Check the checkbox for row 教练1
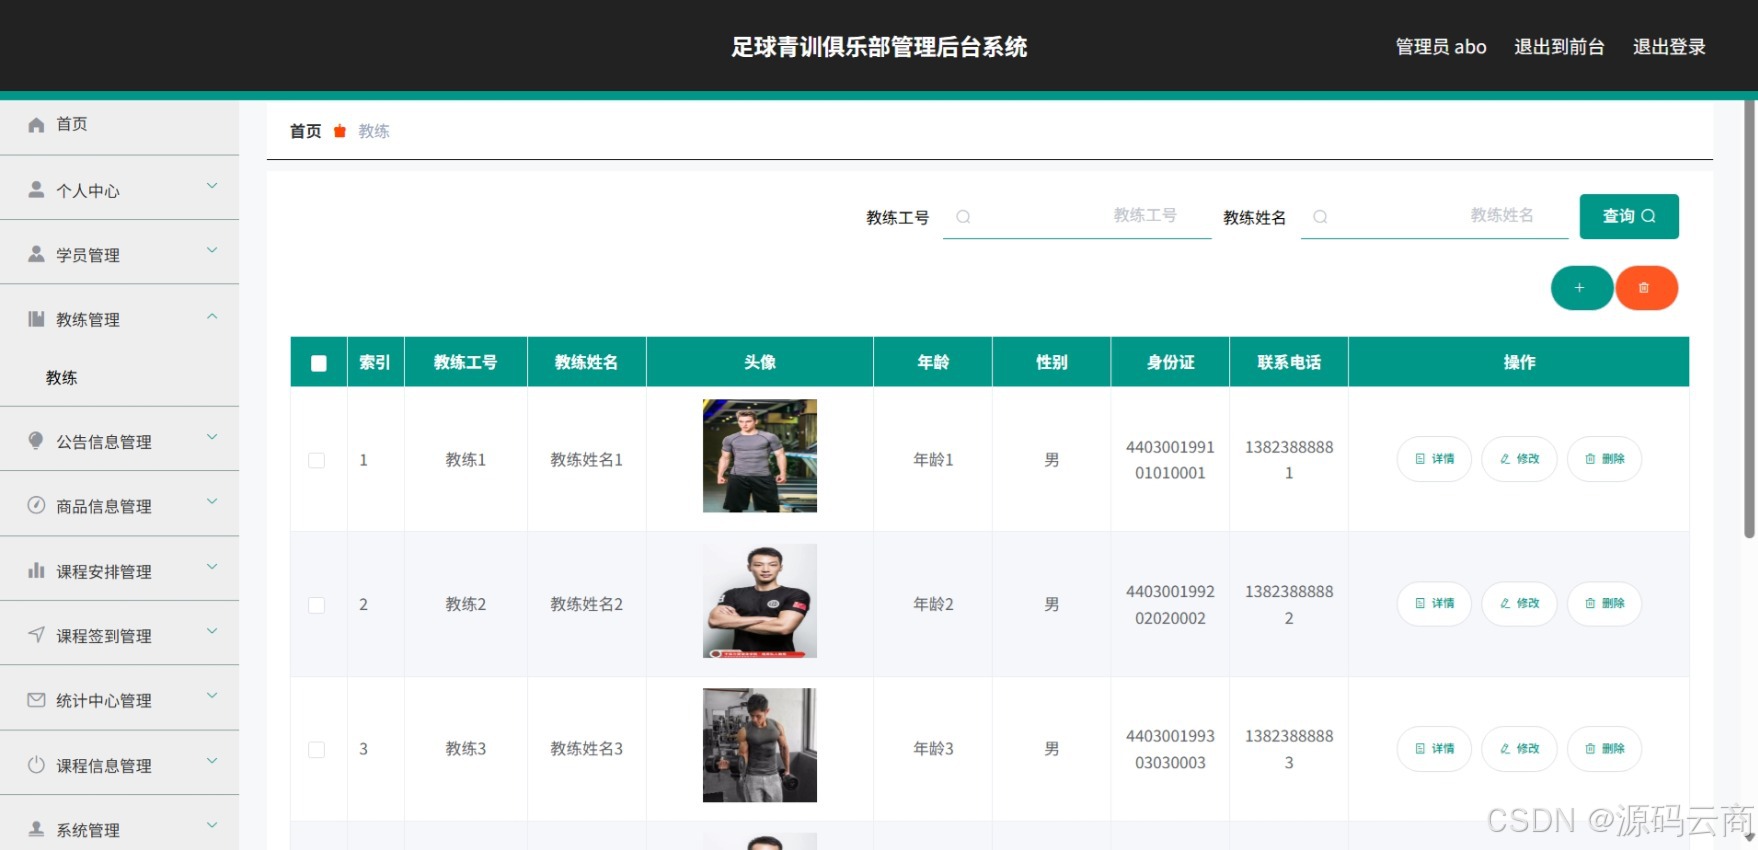 [316, 460]
